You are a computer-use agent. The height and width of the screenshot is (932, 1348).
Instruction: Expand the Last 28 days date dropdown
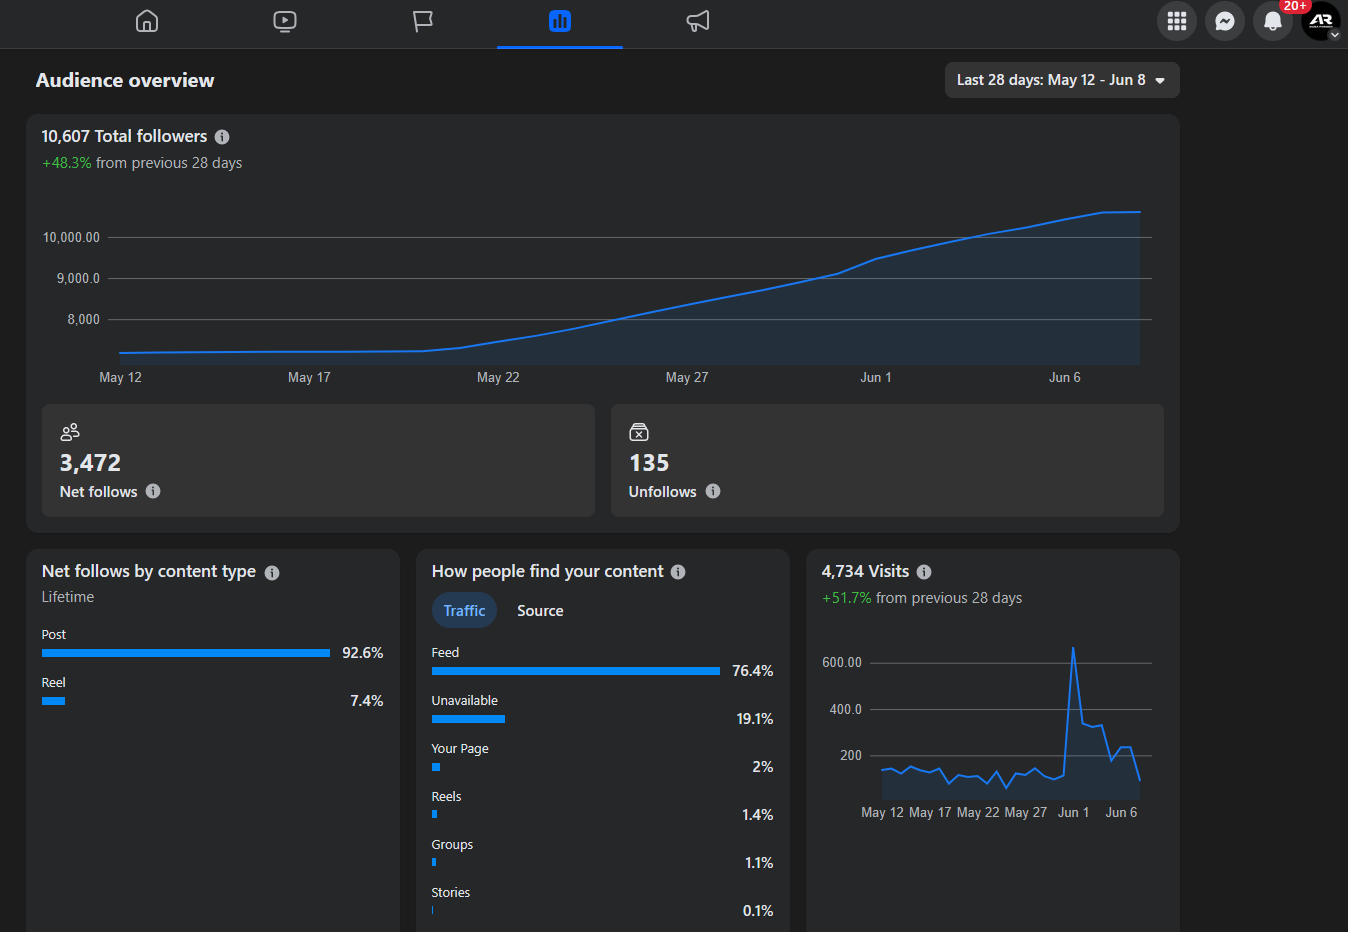click(1062, 80)
